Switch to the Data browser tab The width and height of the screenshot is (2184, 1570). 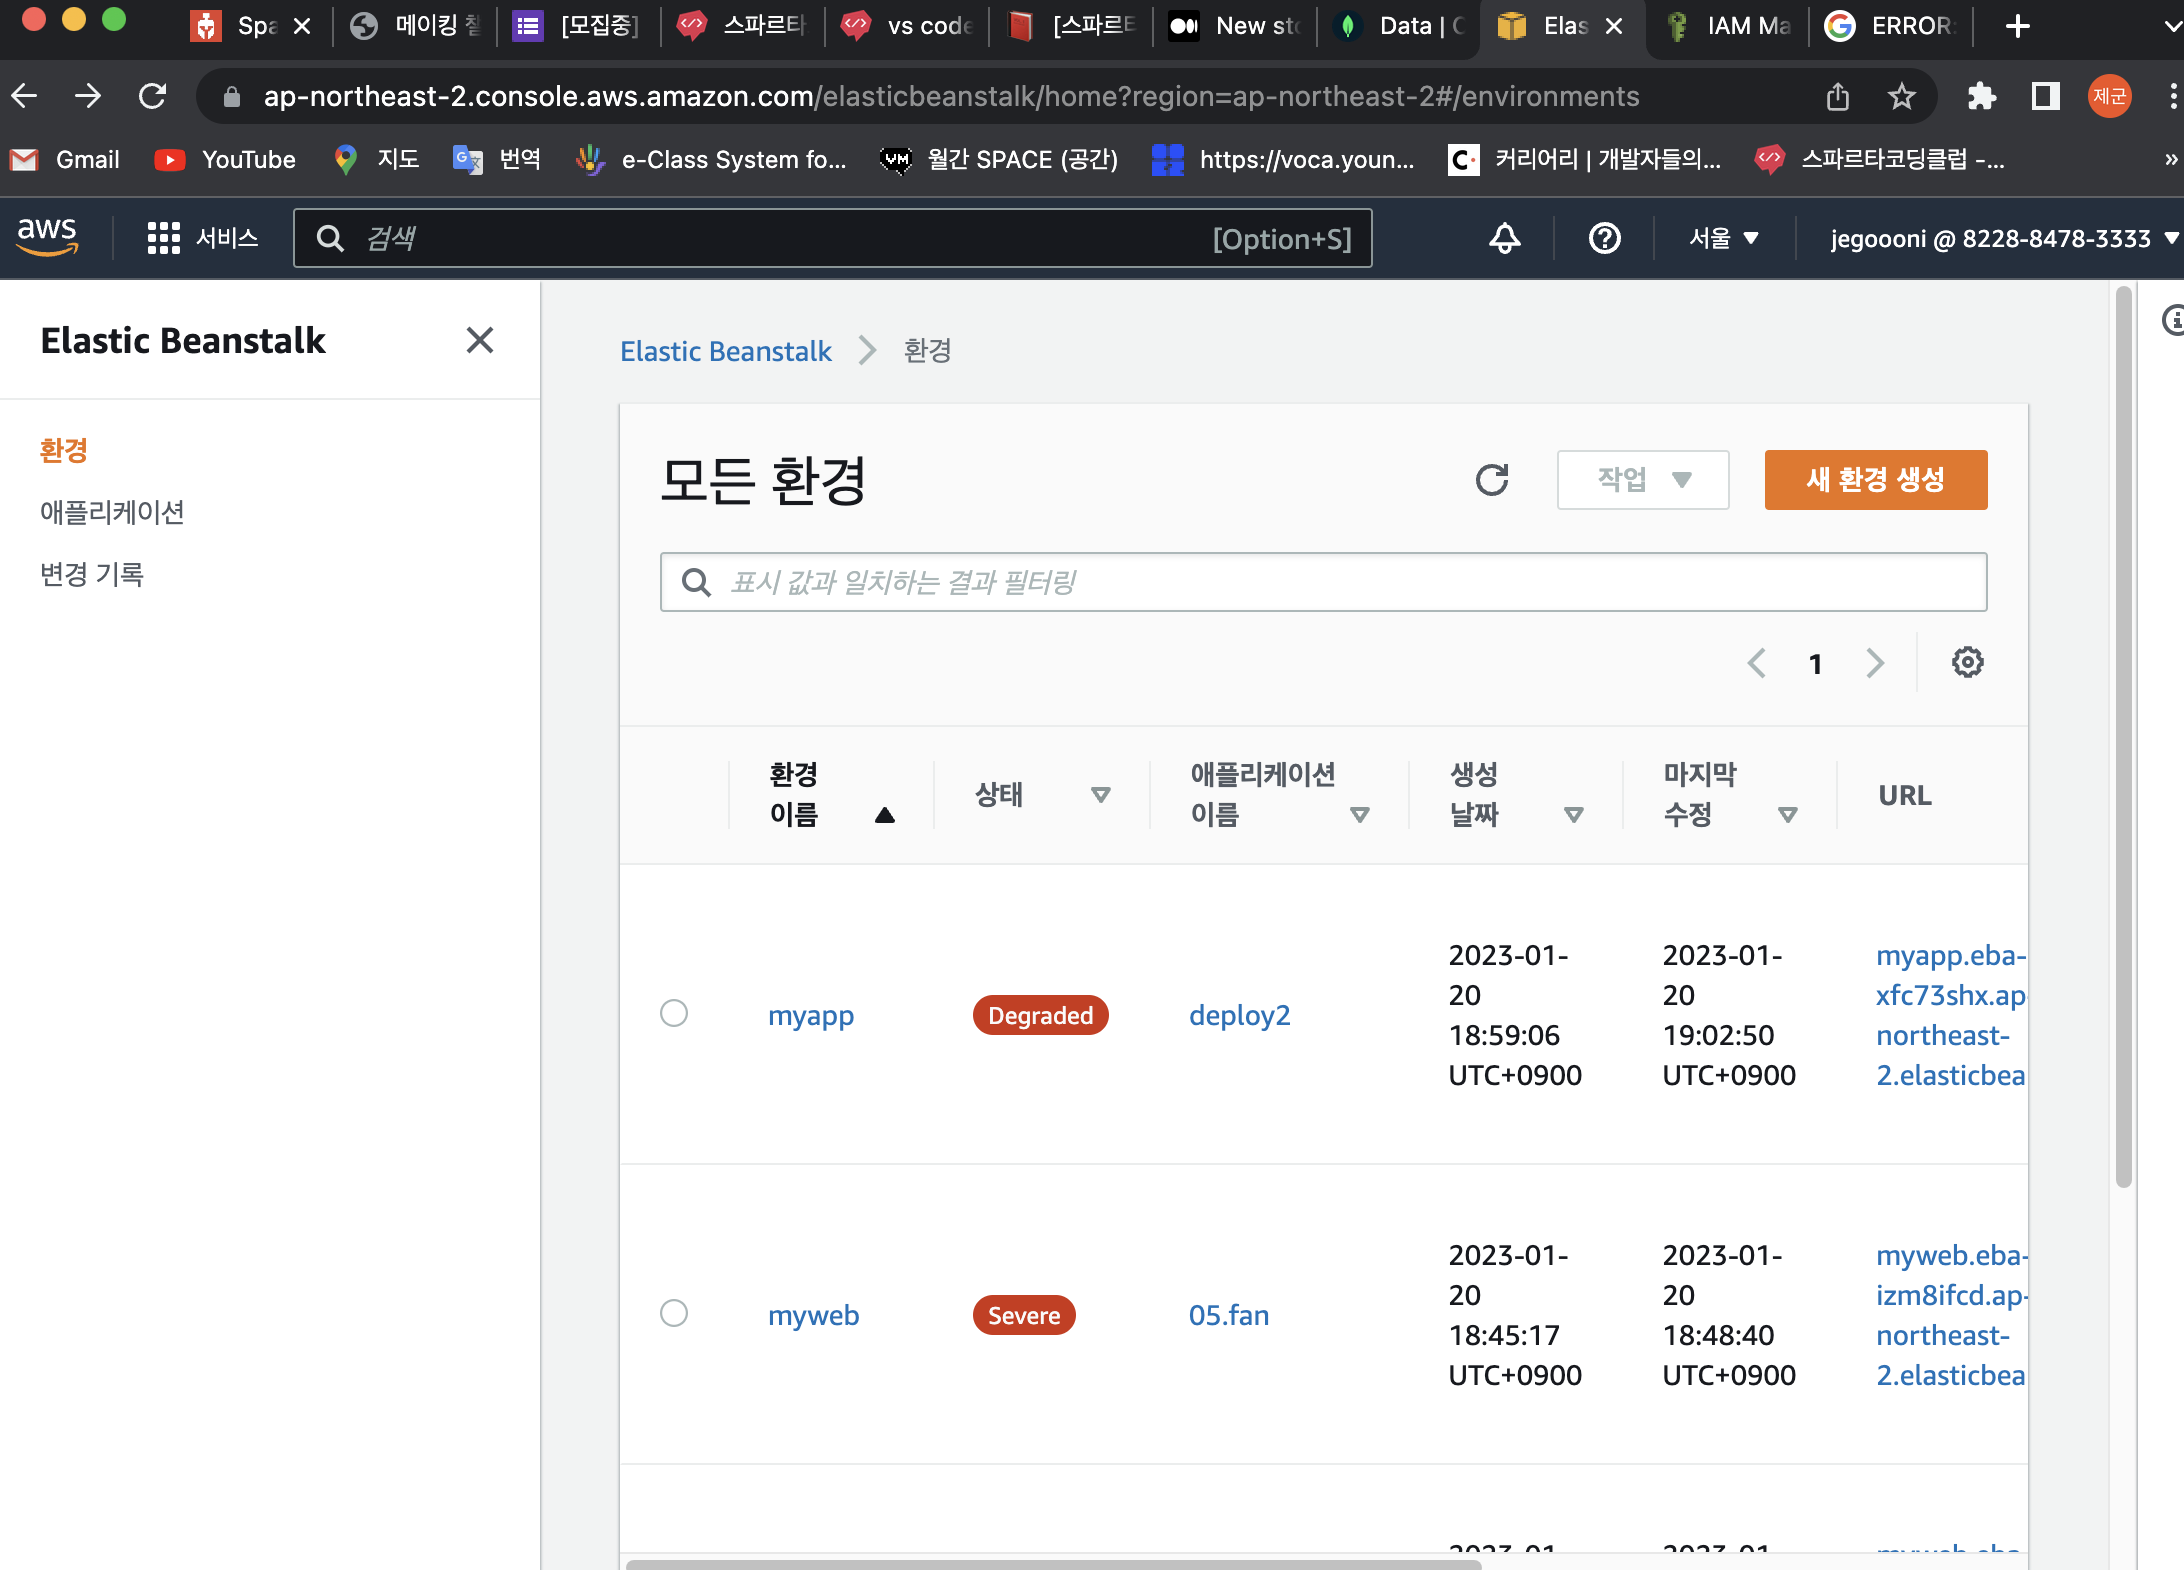point(1399,26)
